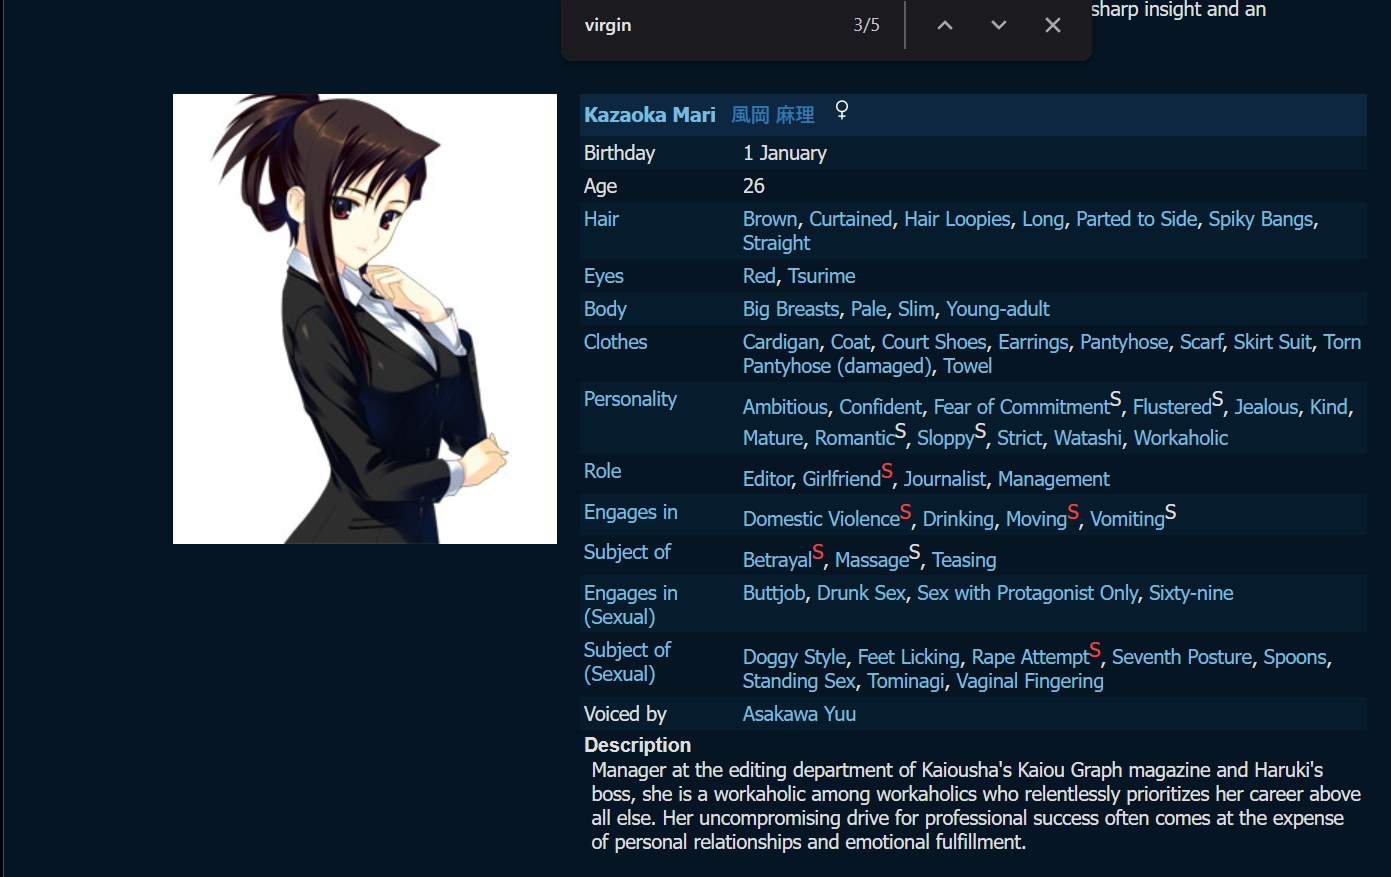Open the Slim body trait
This screenshot has width=1391, height=877.
pyautogui.click(x=916, y=309)
